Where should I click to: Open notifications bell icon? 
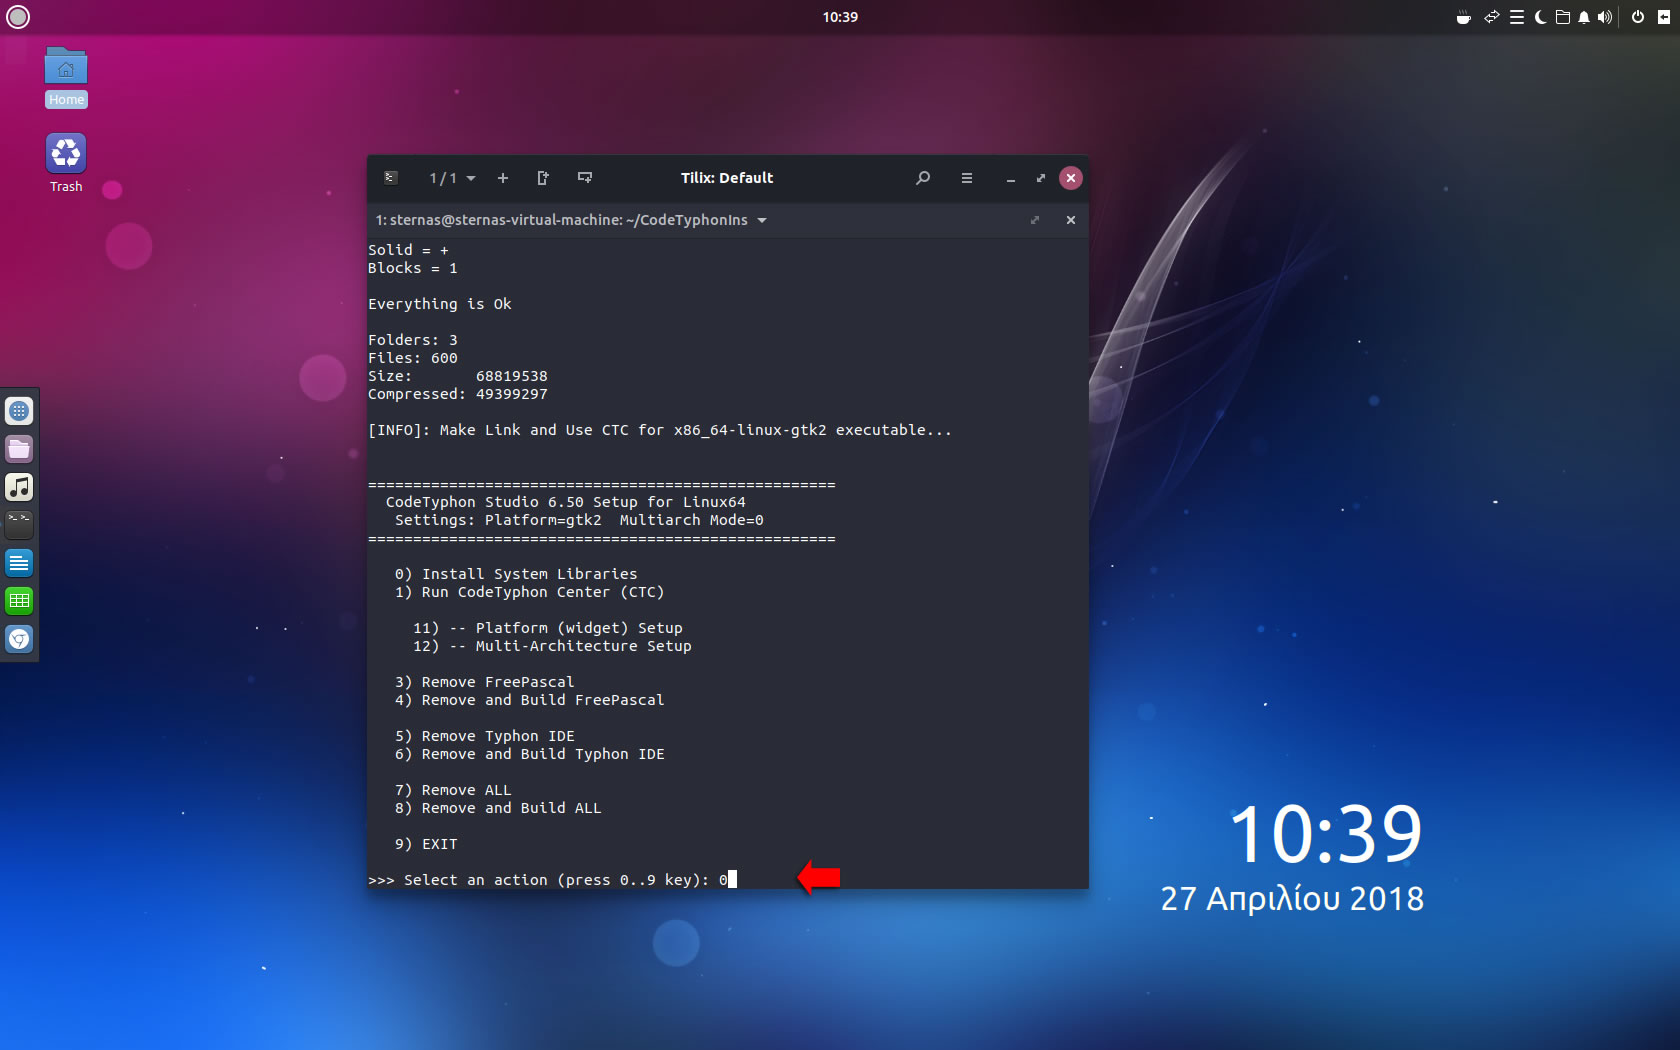1584,17
